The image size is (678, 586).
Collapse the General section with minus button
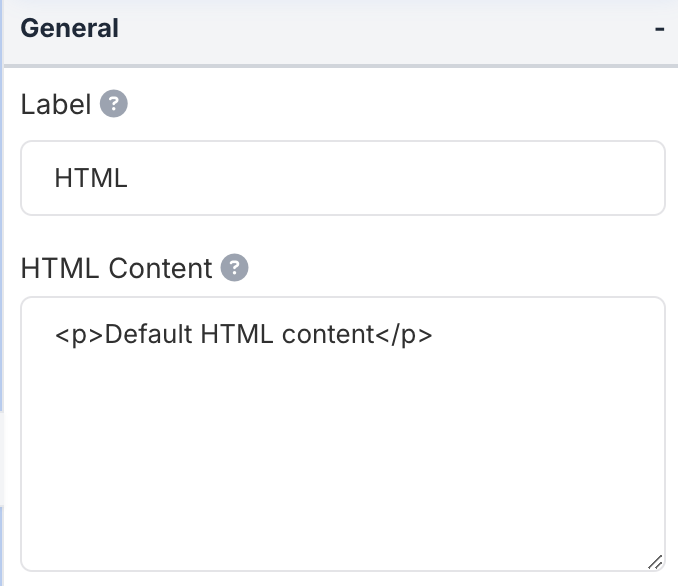(x=659, y=29)
